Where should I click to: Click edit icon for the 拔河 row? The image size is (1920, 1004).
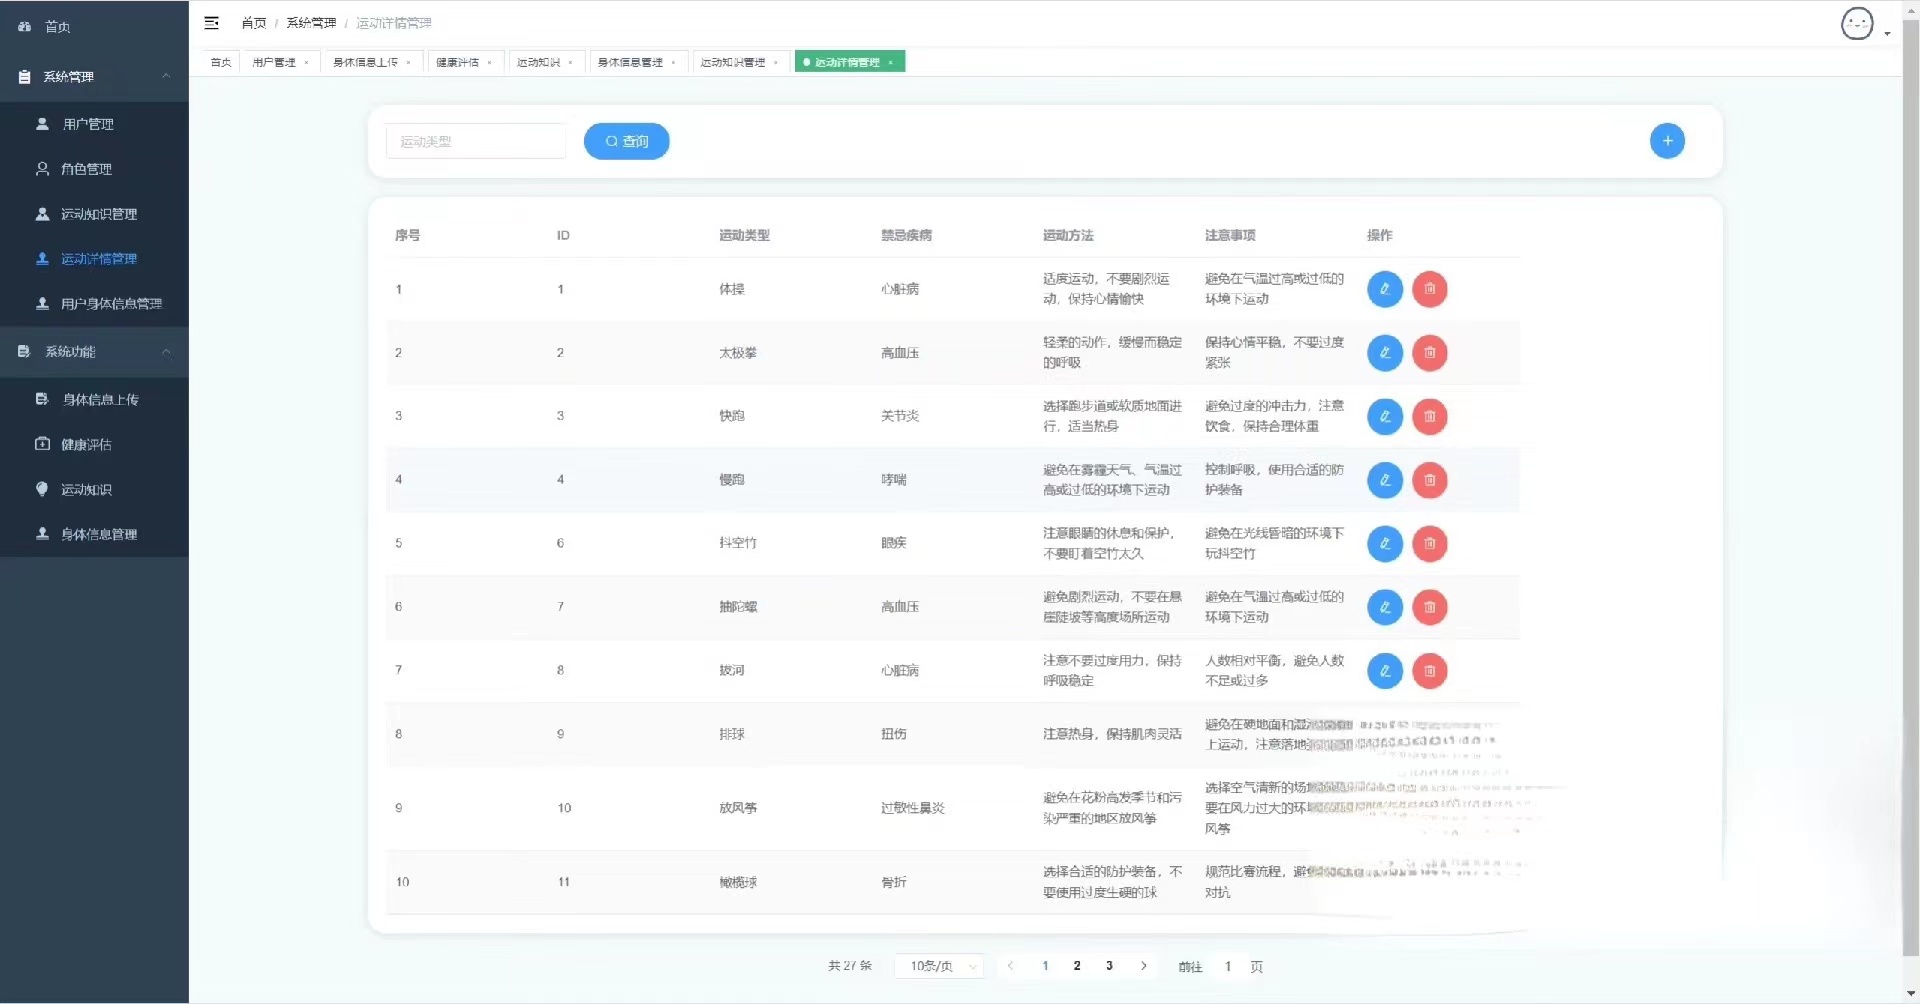pos(1385,671)
